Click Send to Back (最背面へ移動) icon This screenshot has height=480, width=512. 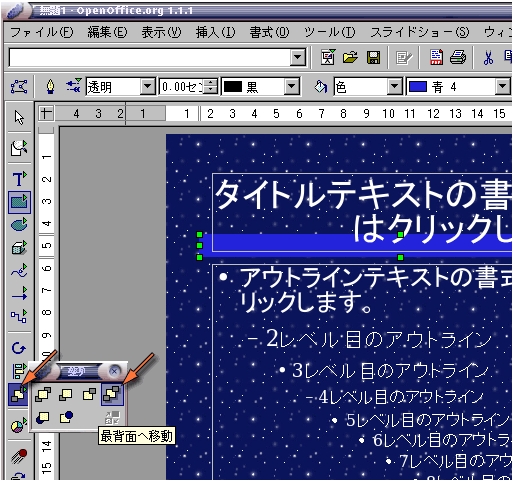tap(112, 394)
